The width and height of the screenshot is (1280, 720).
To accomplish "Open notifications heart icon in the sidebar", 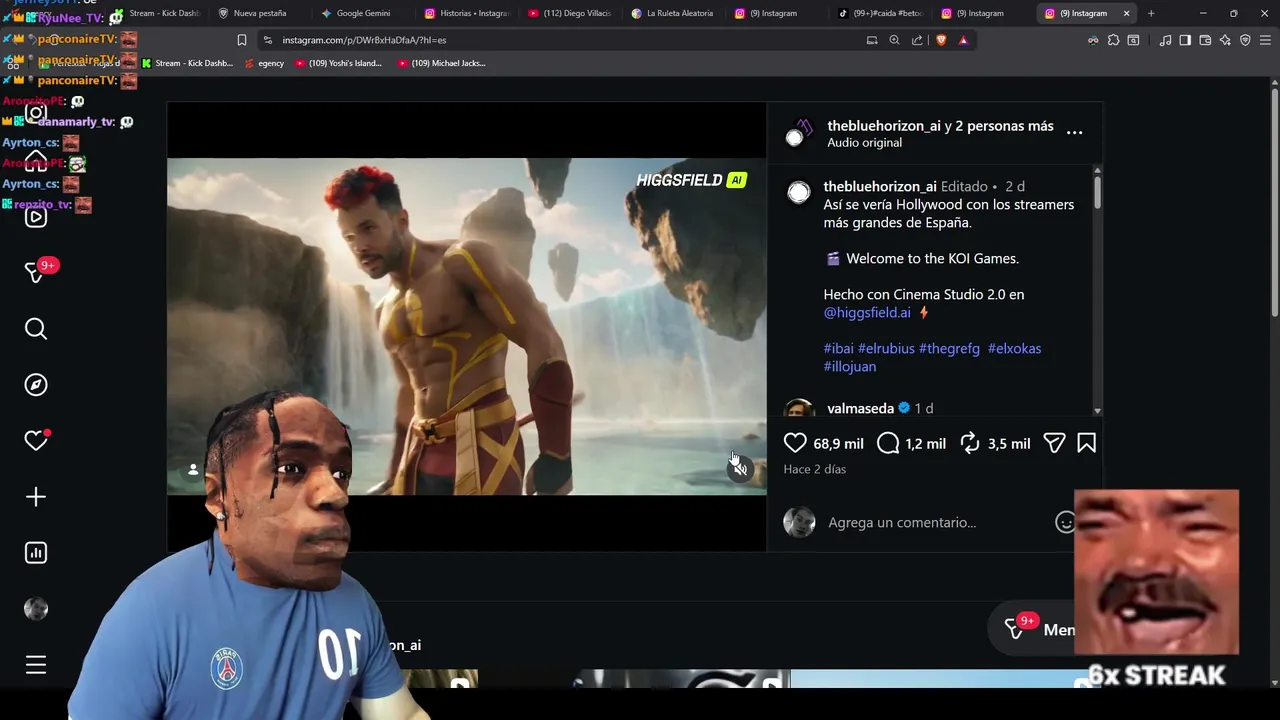I will [x=36, y=441].
